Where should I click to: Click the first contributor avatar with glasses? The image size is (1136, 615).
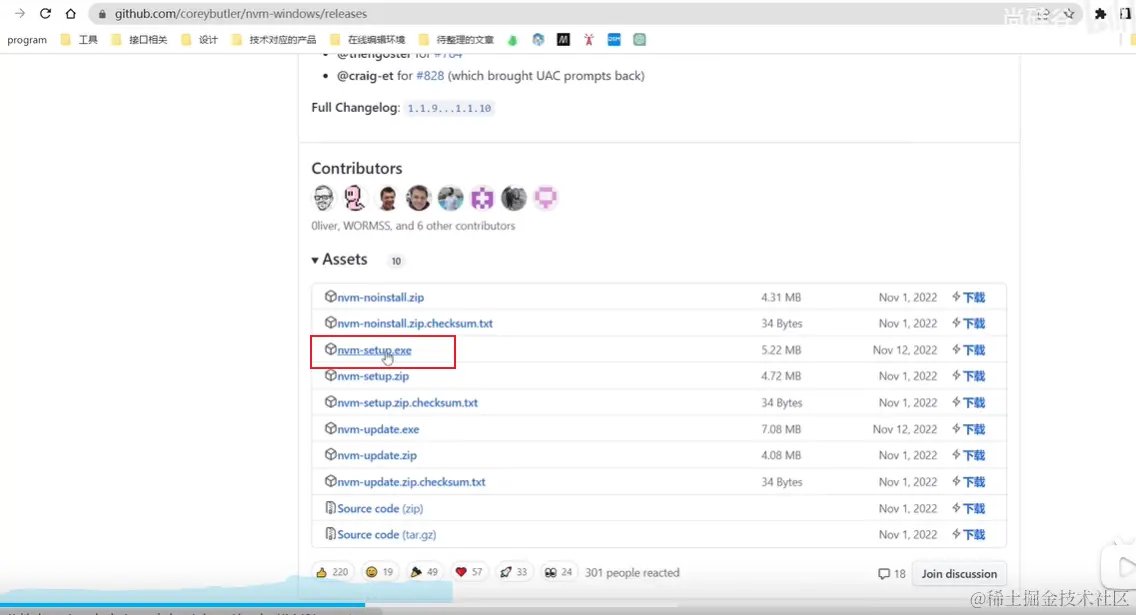(x=323, y=198)
